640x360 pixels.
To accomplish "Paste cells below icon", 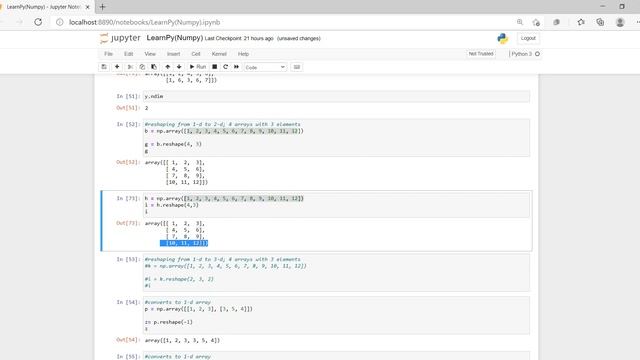I will pos(154,67).
